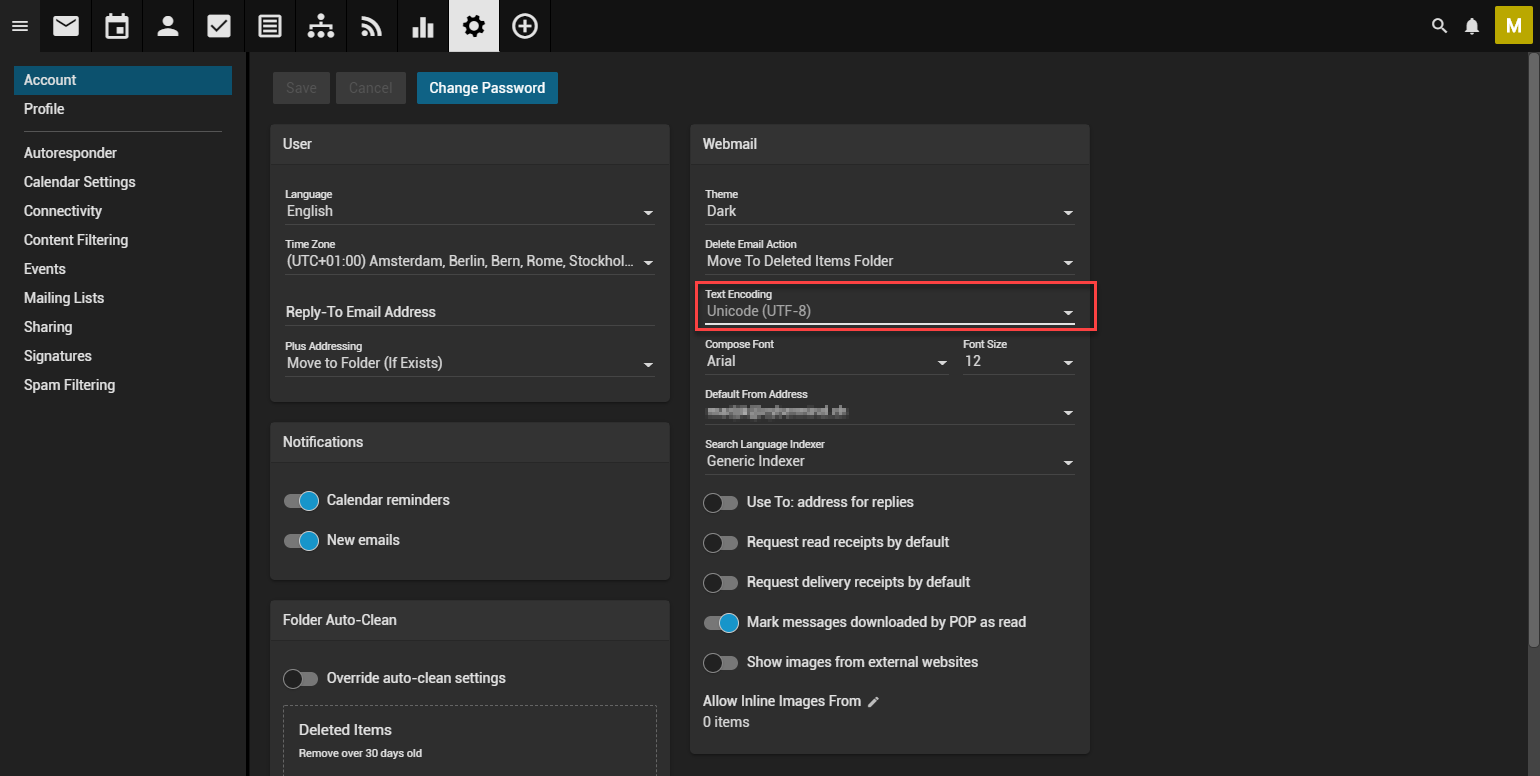1540x776 pixels.
Task: Open the Time Zone dropdown
Action: (469, 262)
